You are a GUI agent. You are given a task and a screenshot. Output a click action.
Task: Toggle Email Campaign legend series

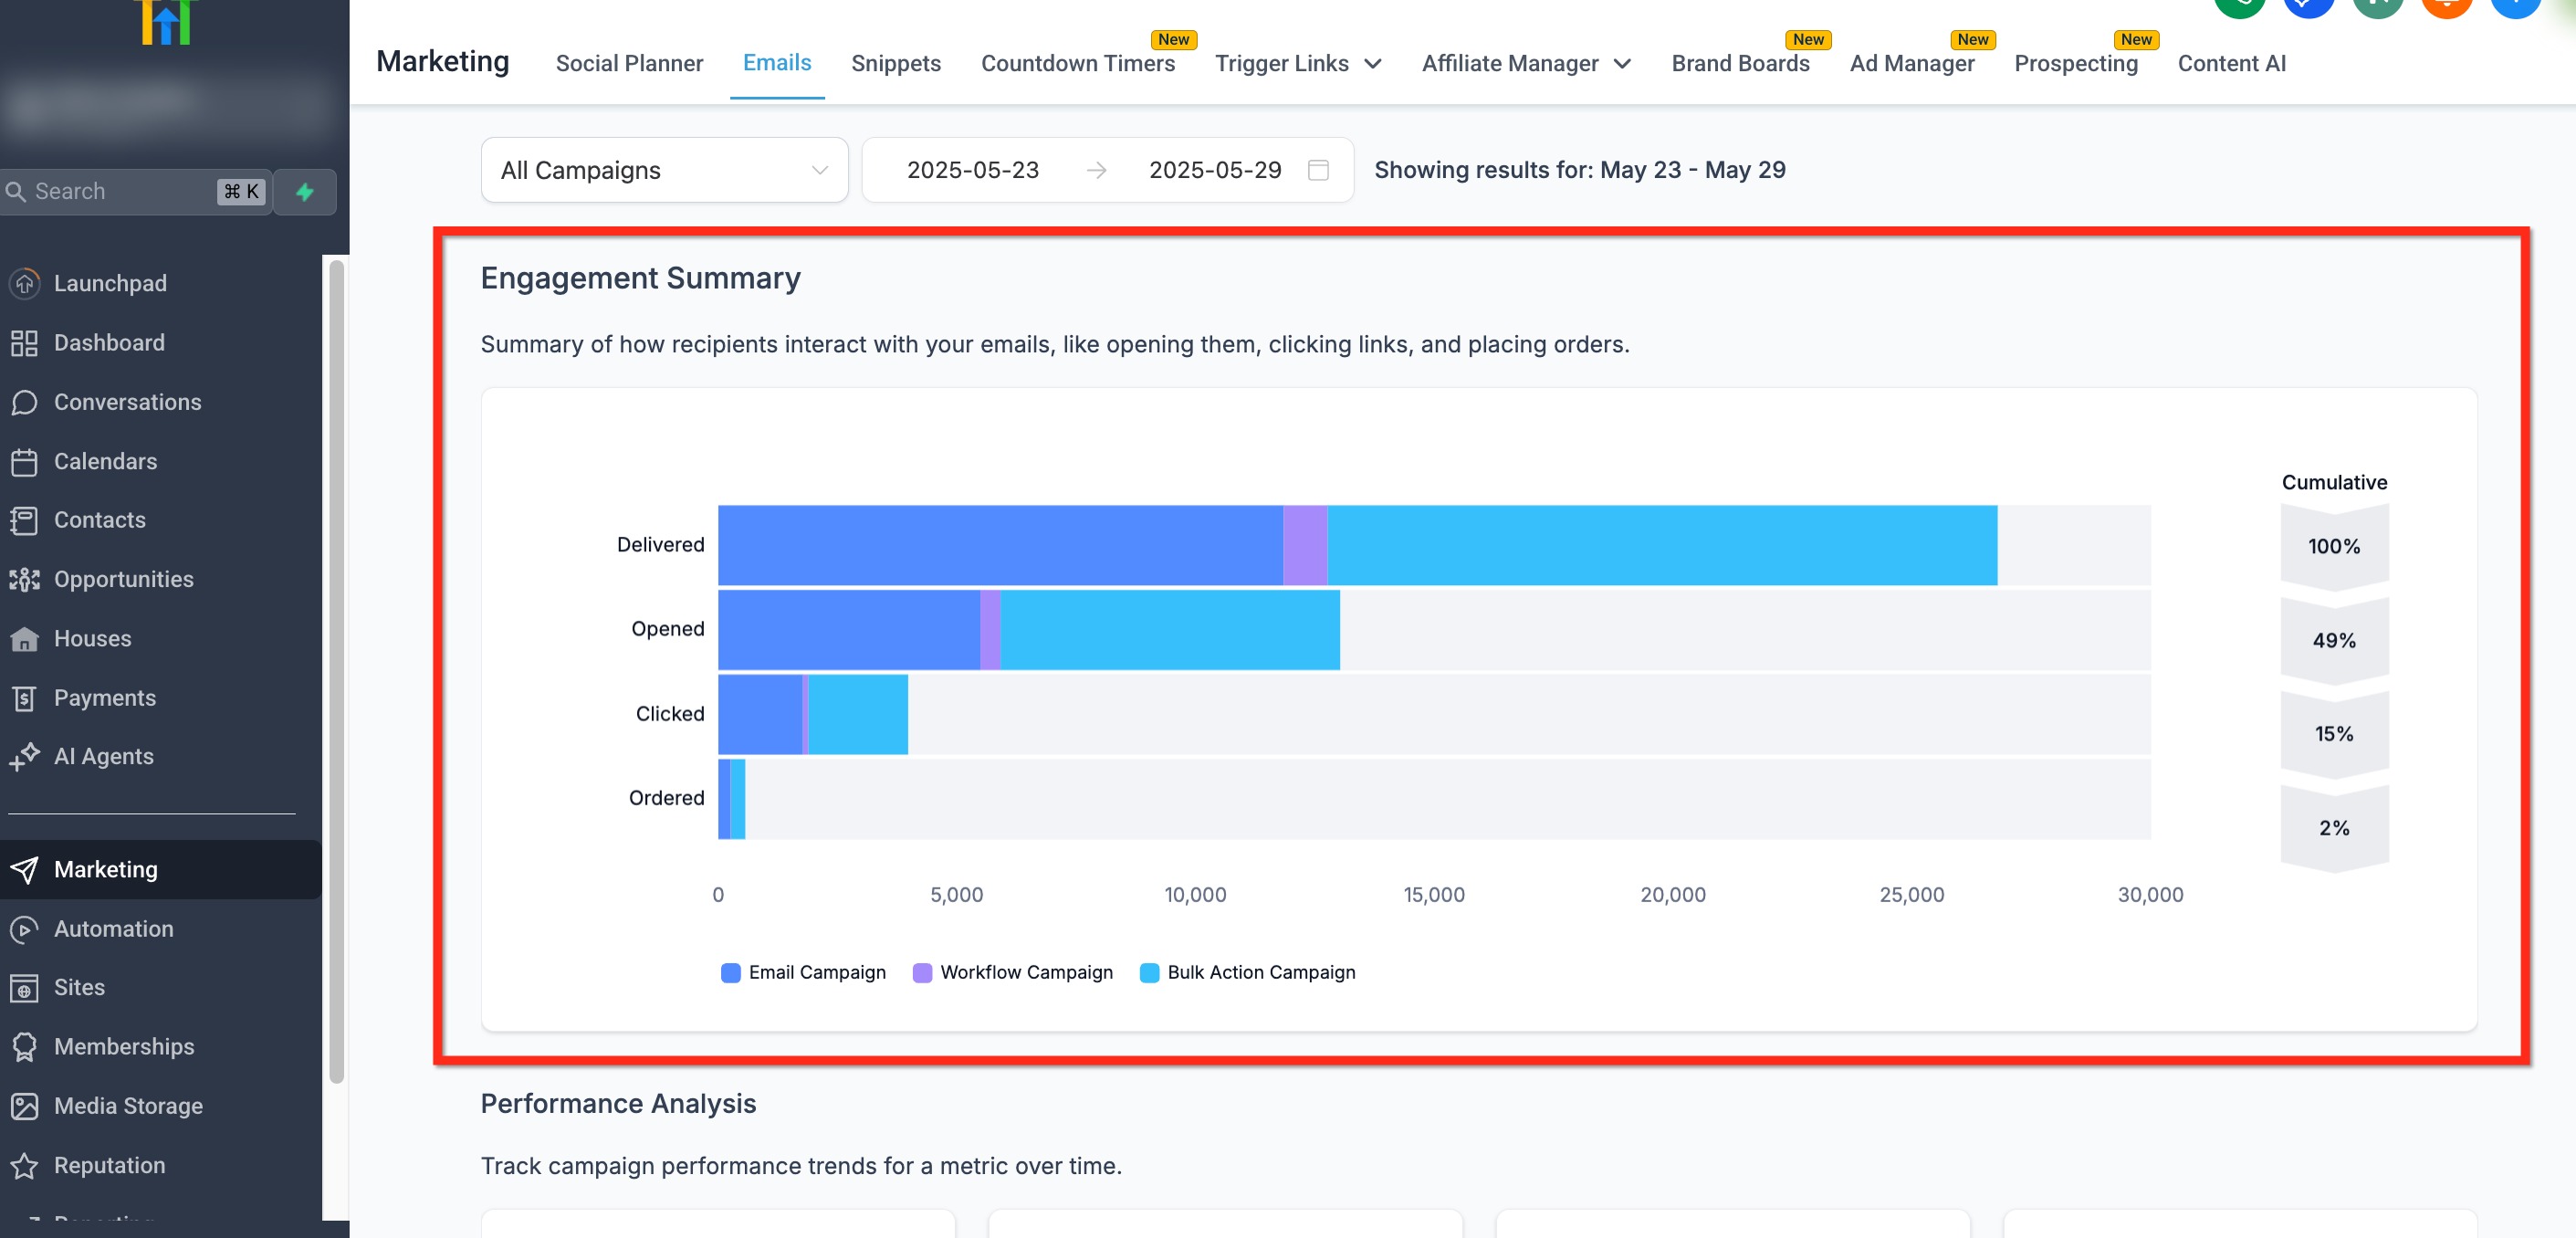click(x=802, y=972)
